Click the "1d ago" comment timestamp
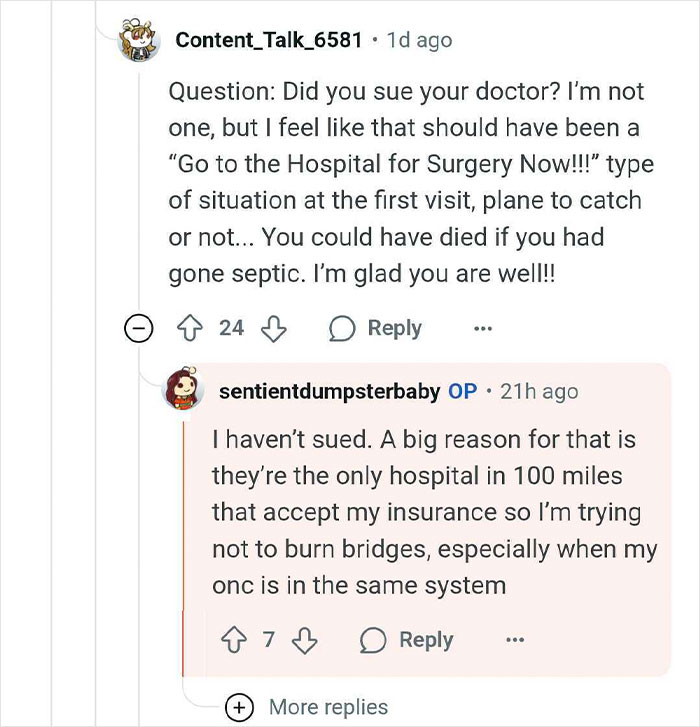700x727 pixels. 419,40
